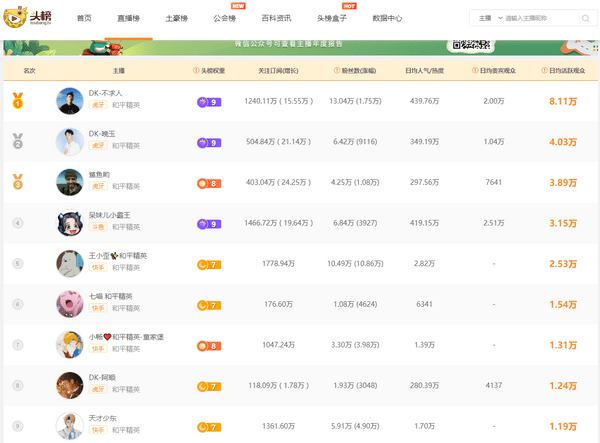
Task: Click the rank 7 number circle
Action: (x=18, y=345)
